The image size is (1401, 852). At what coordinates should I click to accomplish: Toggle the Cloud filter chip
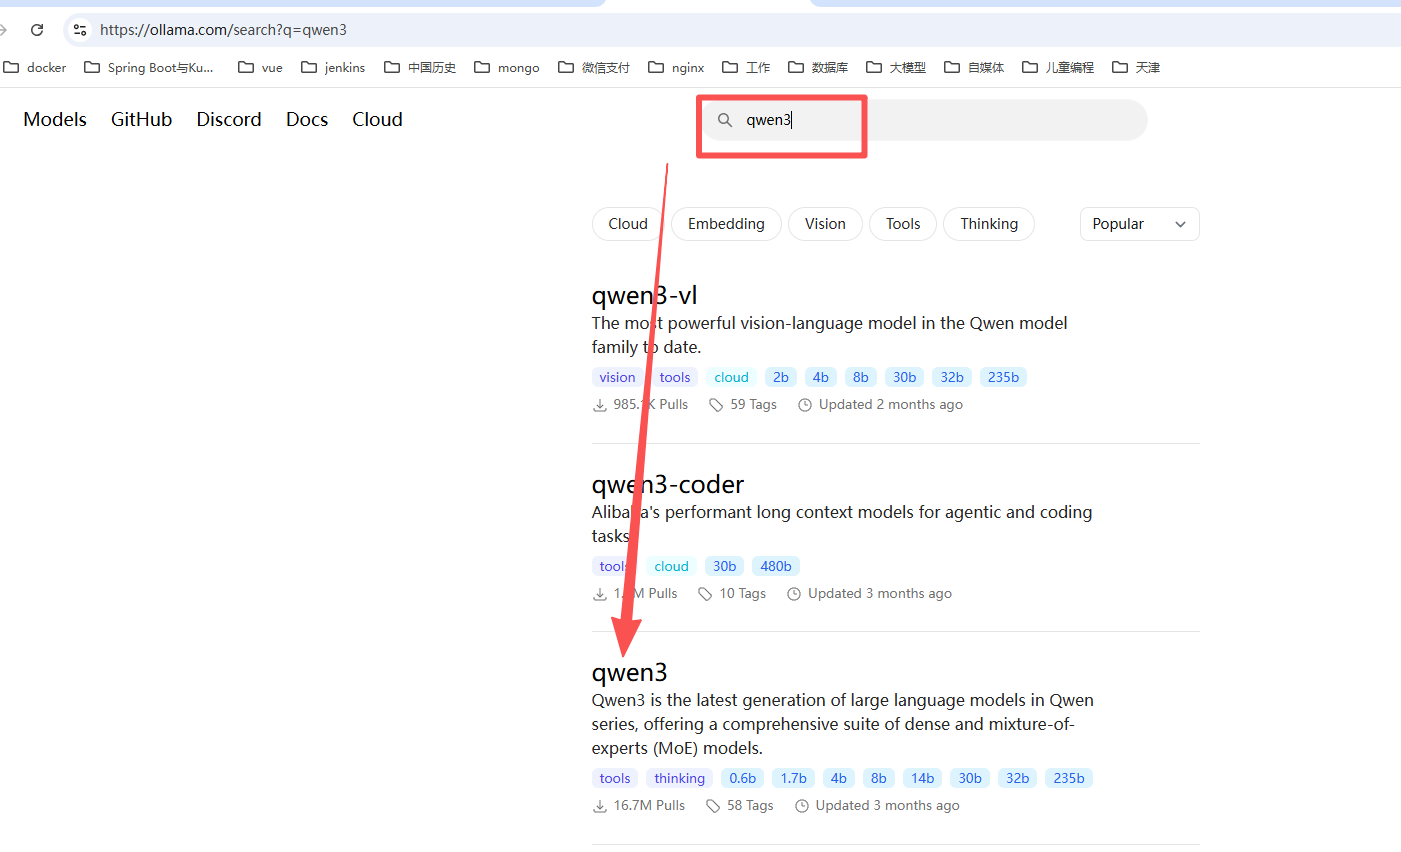[x=628, y=224]
